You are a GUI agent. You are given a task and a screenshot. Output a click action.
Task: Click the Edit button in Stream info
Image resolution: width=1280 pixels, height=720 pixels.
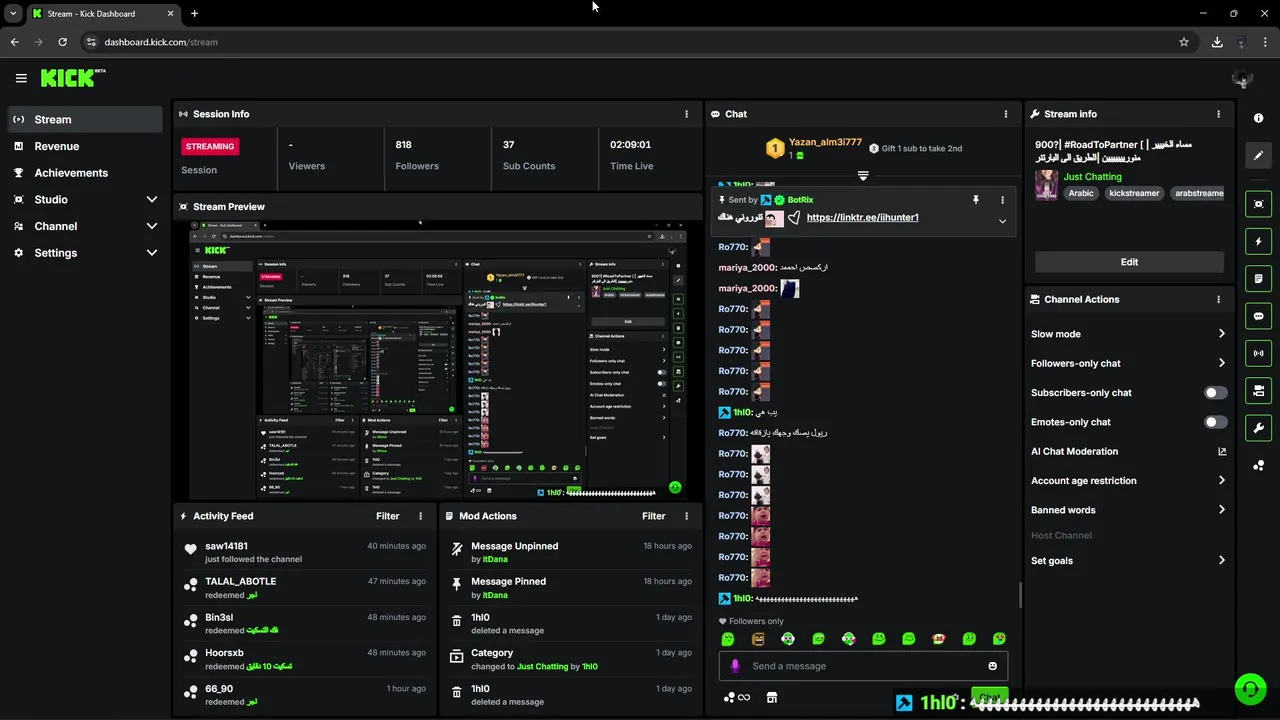1129,262
